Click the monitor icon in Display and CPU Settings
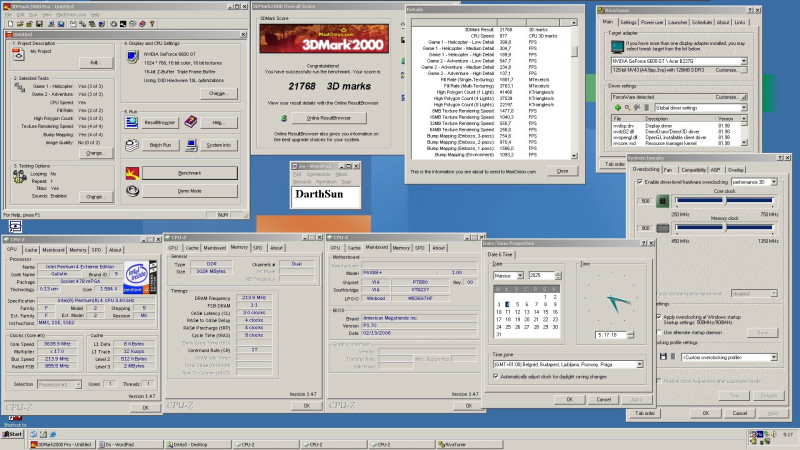This screenshot has width=800, height=450. coord(133,56)
